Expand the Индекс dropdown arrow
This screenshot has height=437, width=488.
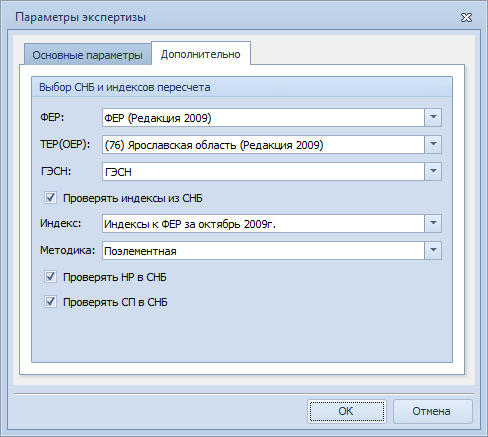pyautogui.click(x=433, y=223)
